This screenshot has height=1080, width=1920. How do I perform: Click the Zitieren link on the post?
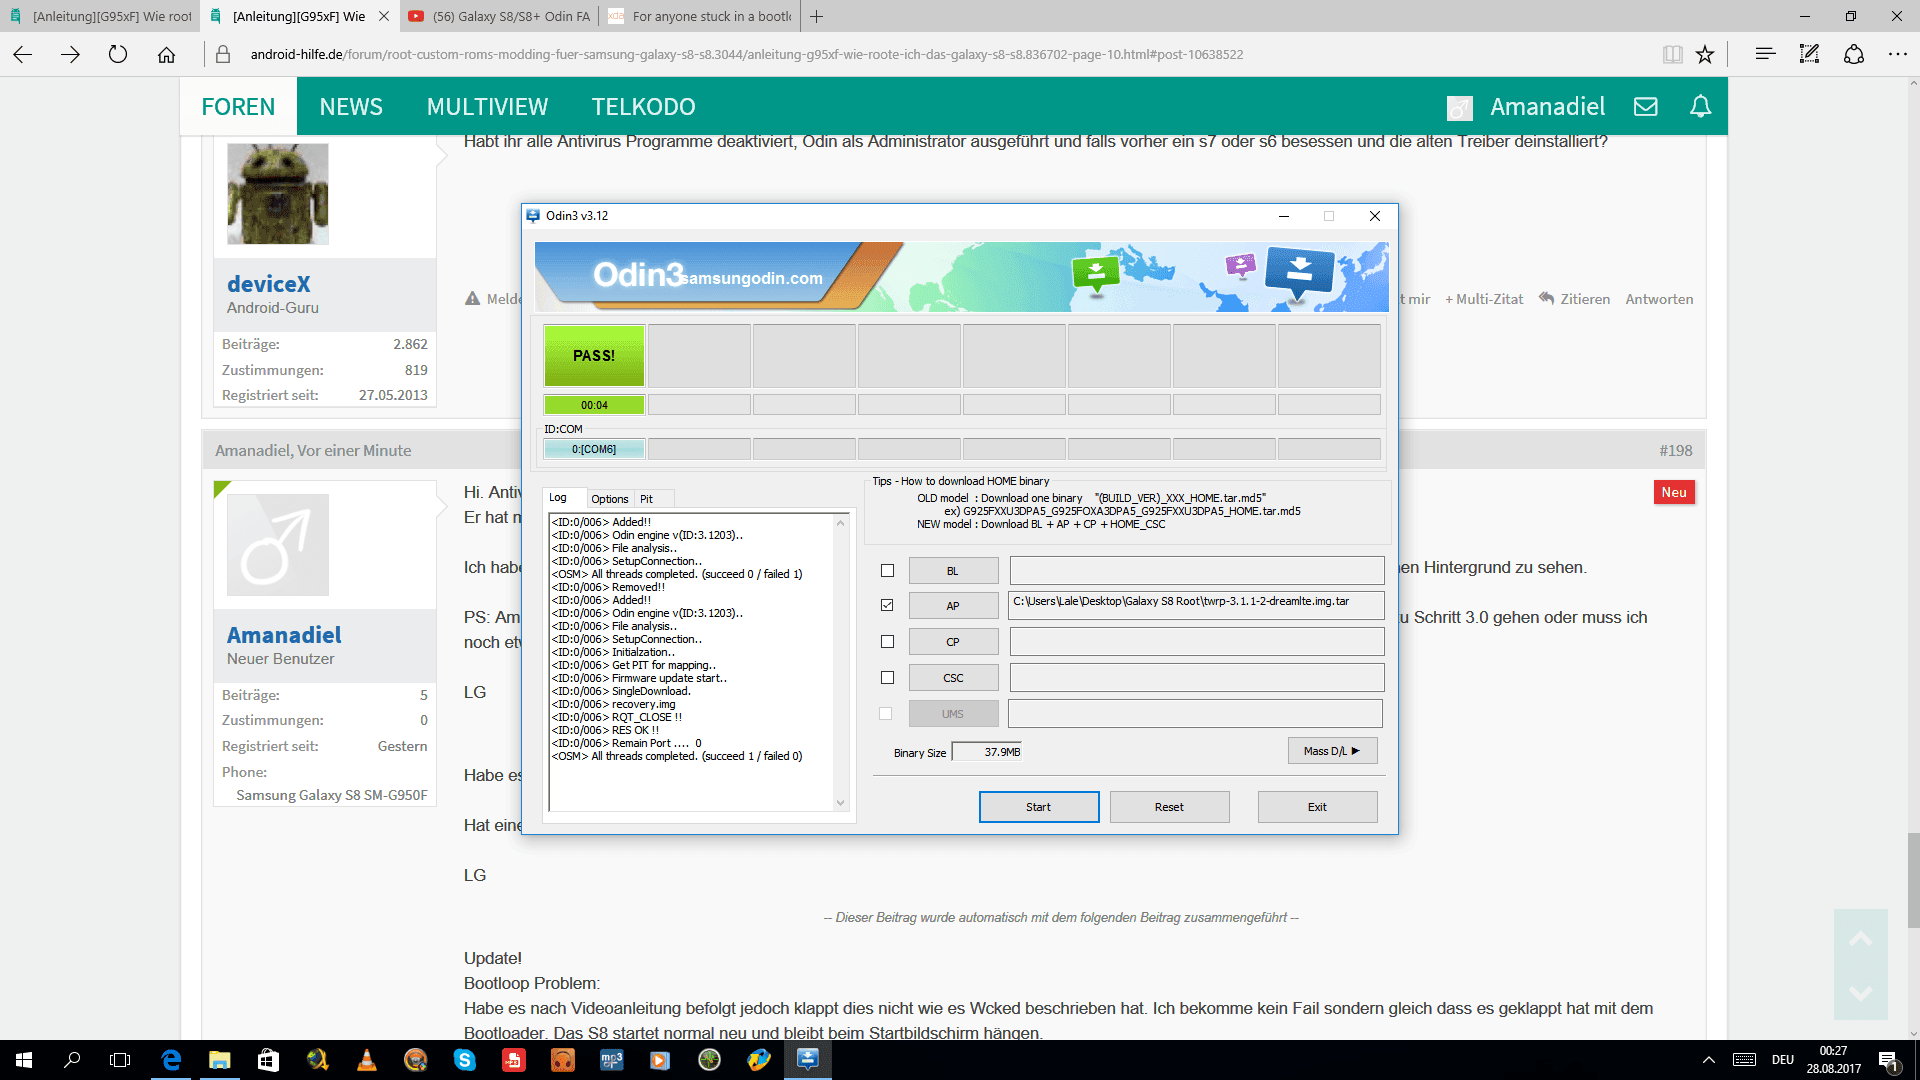(x=1575, y=299)
